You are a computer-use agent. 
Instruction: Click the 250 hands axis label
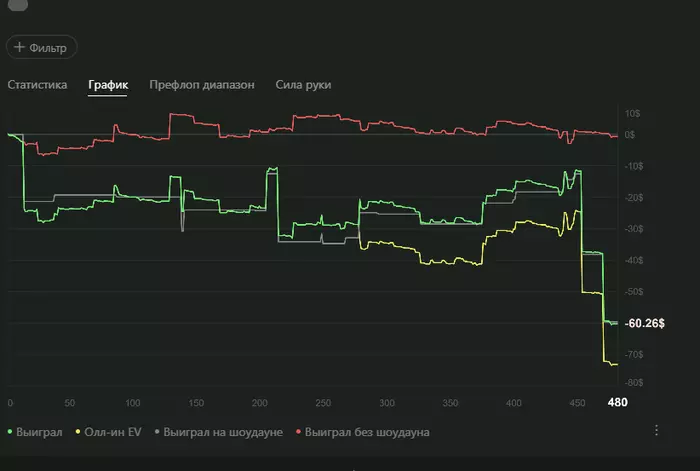pos(323,403)
